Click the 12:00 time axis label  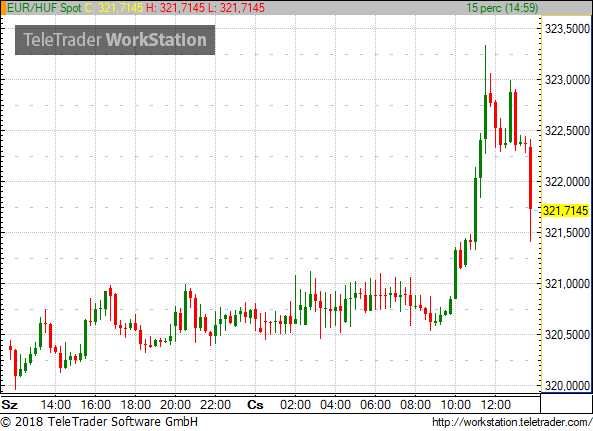coord(496,405)
